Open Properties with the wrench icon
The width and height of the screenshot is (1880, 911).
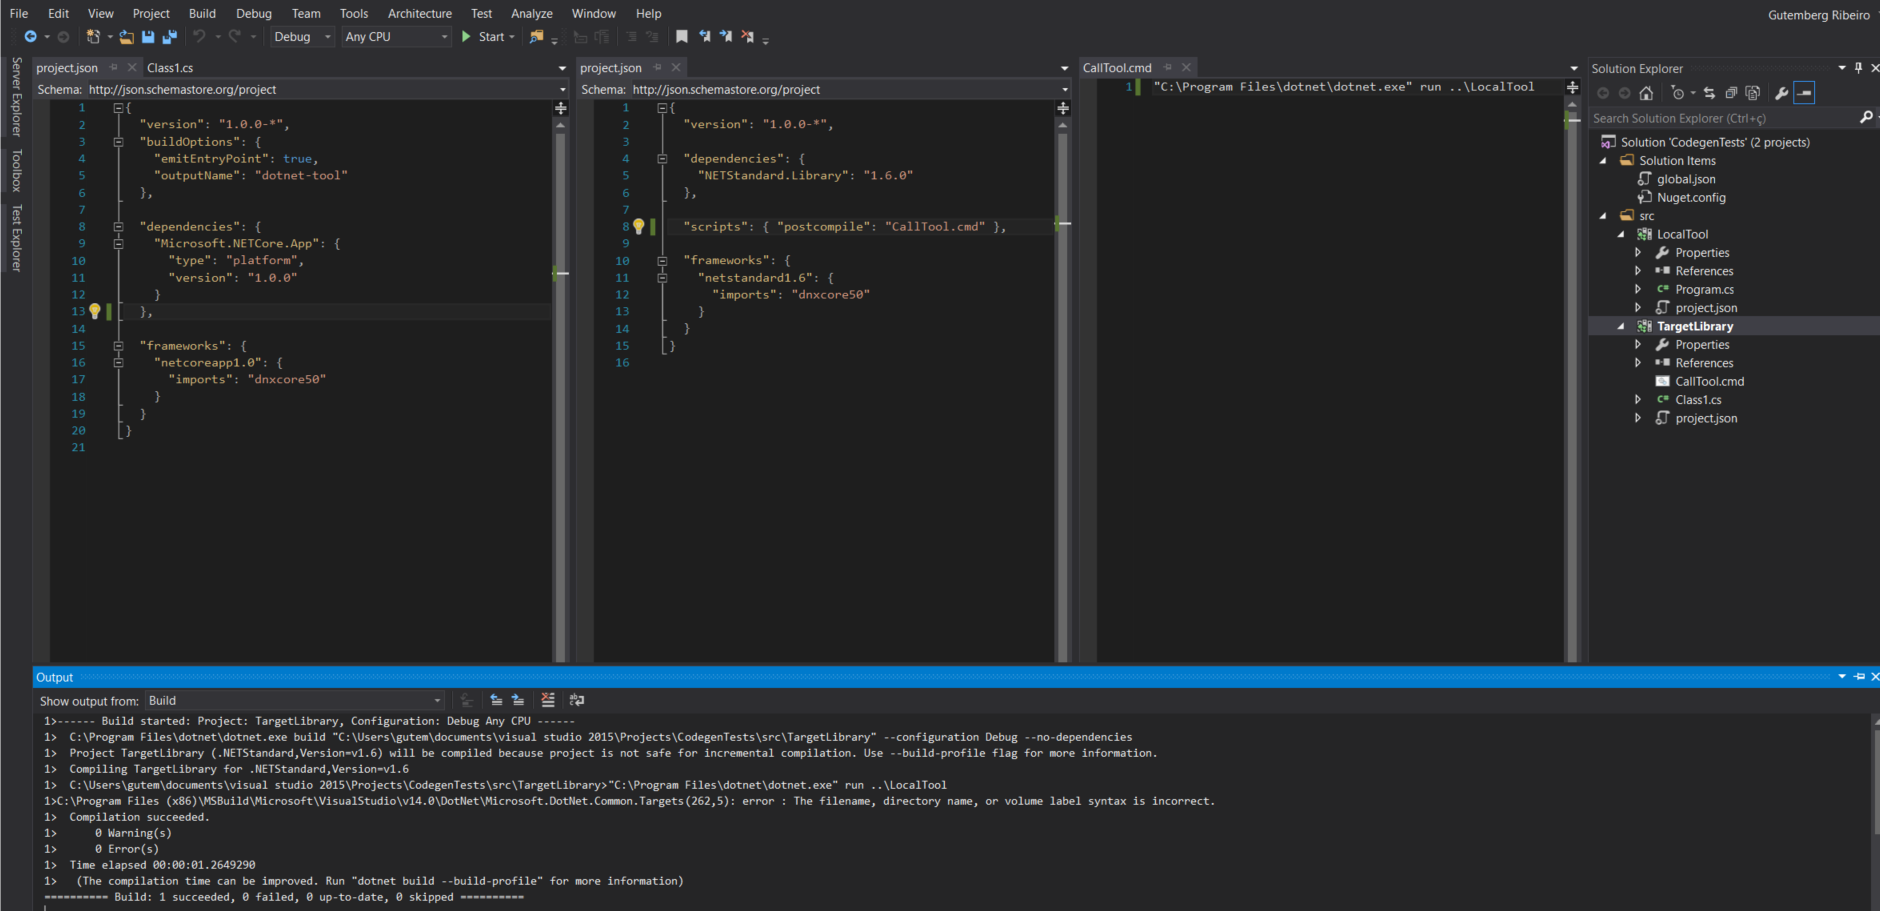click(x=1781, y=93)
